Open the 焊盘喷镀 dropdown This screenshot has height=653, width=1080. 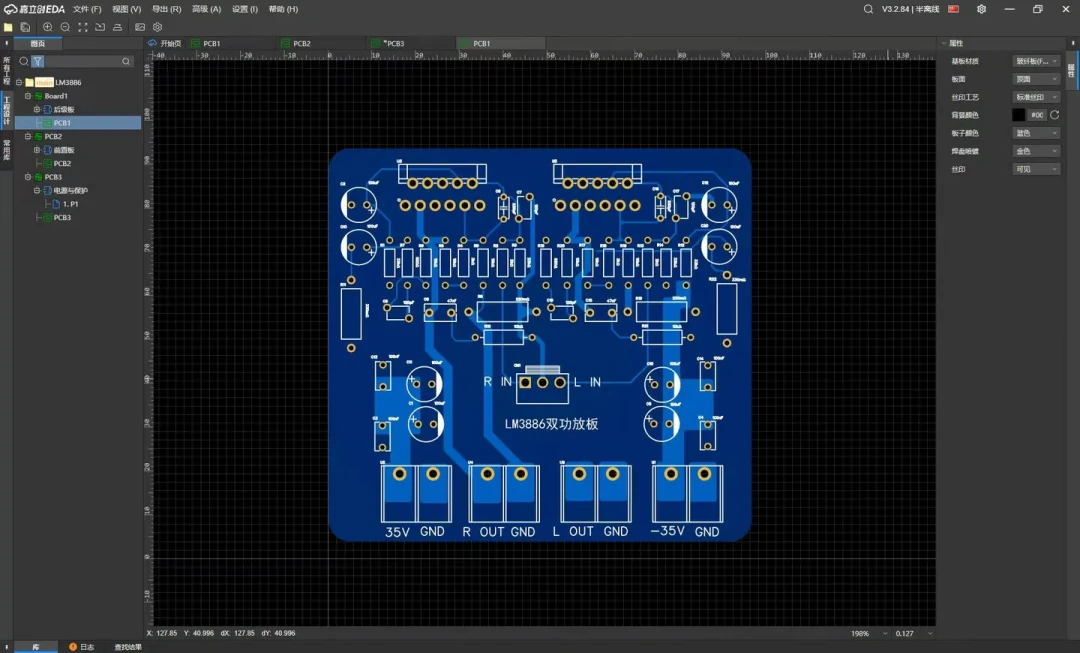(1036, 151)
